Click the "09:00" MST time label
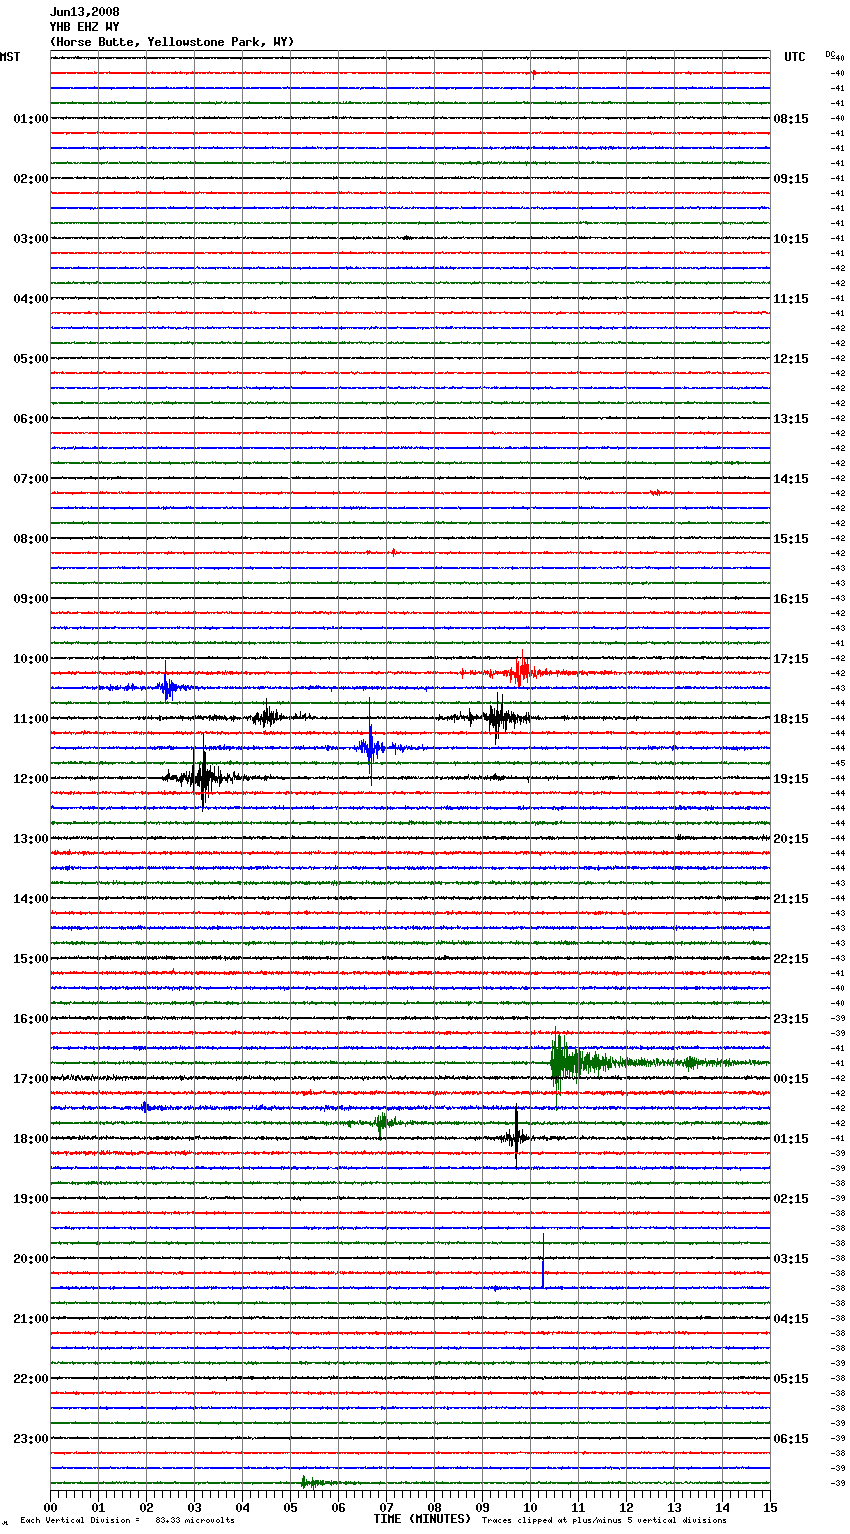The width and height of the screenshot is (850, 1534). 31,599
